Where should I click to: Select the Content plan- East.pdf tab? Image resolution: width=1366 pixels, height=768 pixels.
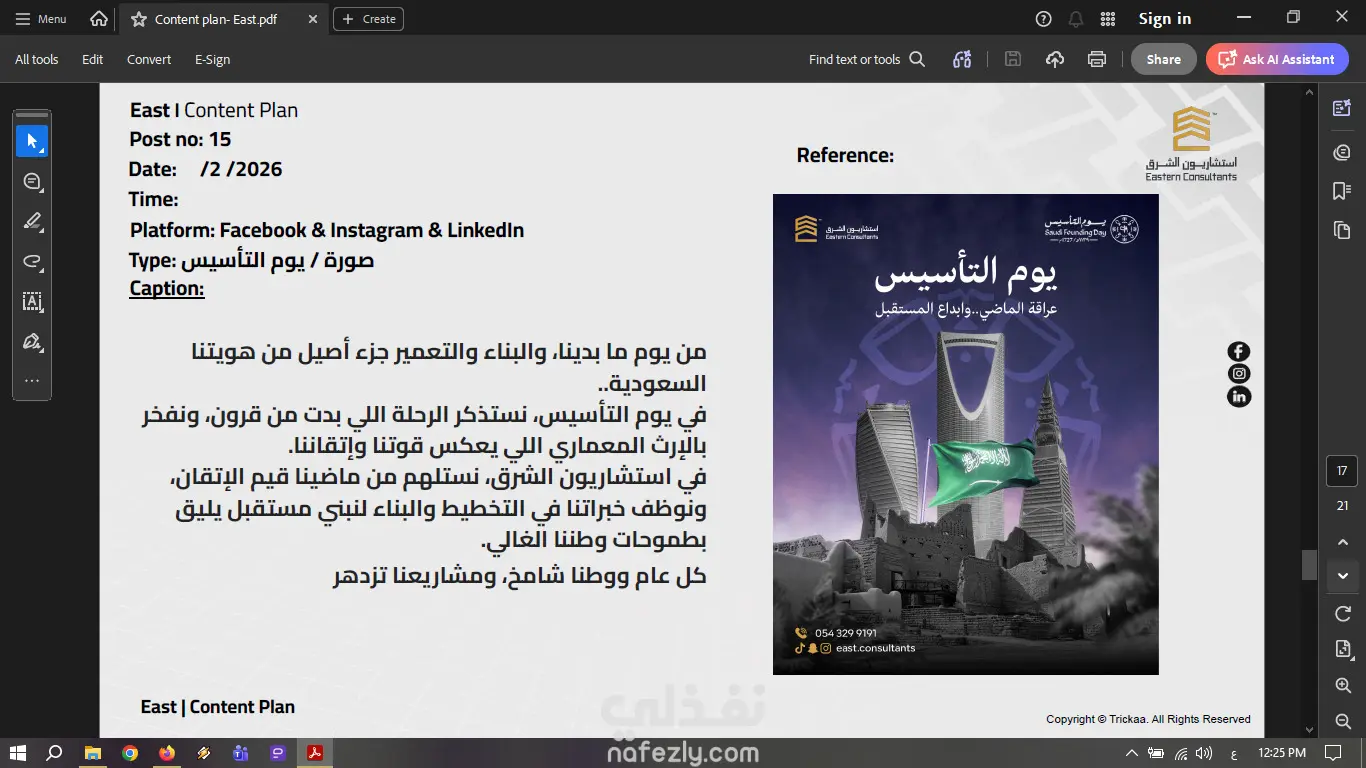click(x=223, y=19)
